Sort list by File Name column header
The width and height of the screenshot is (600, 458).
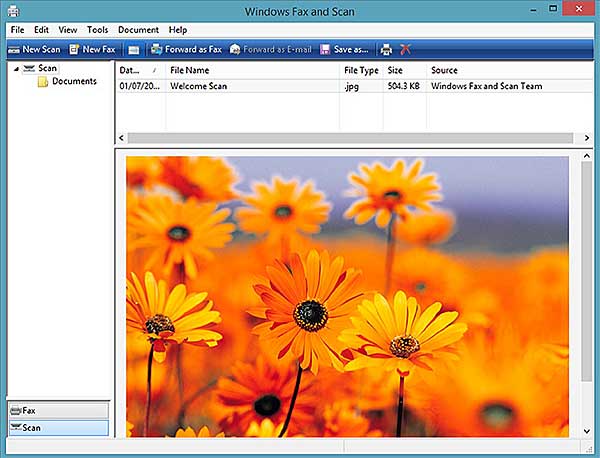point(190,71)
